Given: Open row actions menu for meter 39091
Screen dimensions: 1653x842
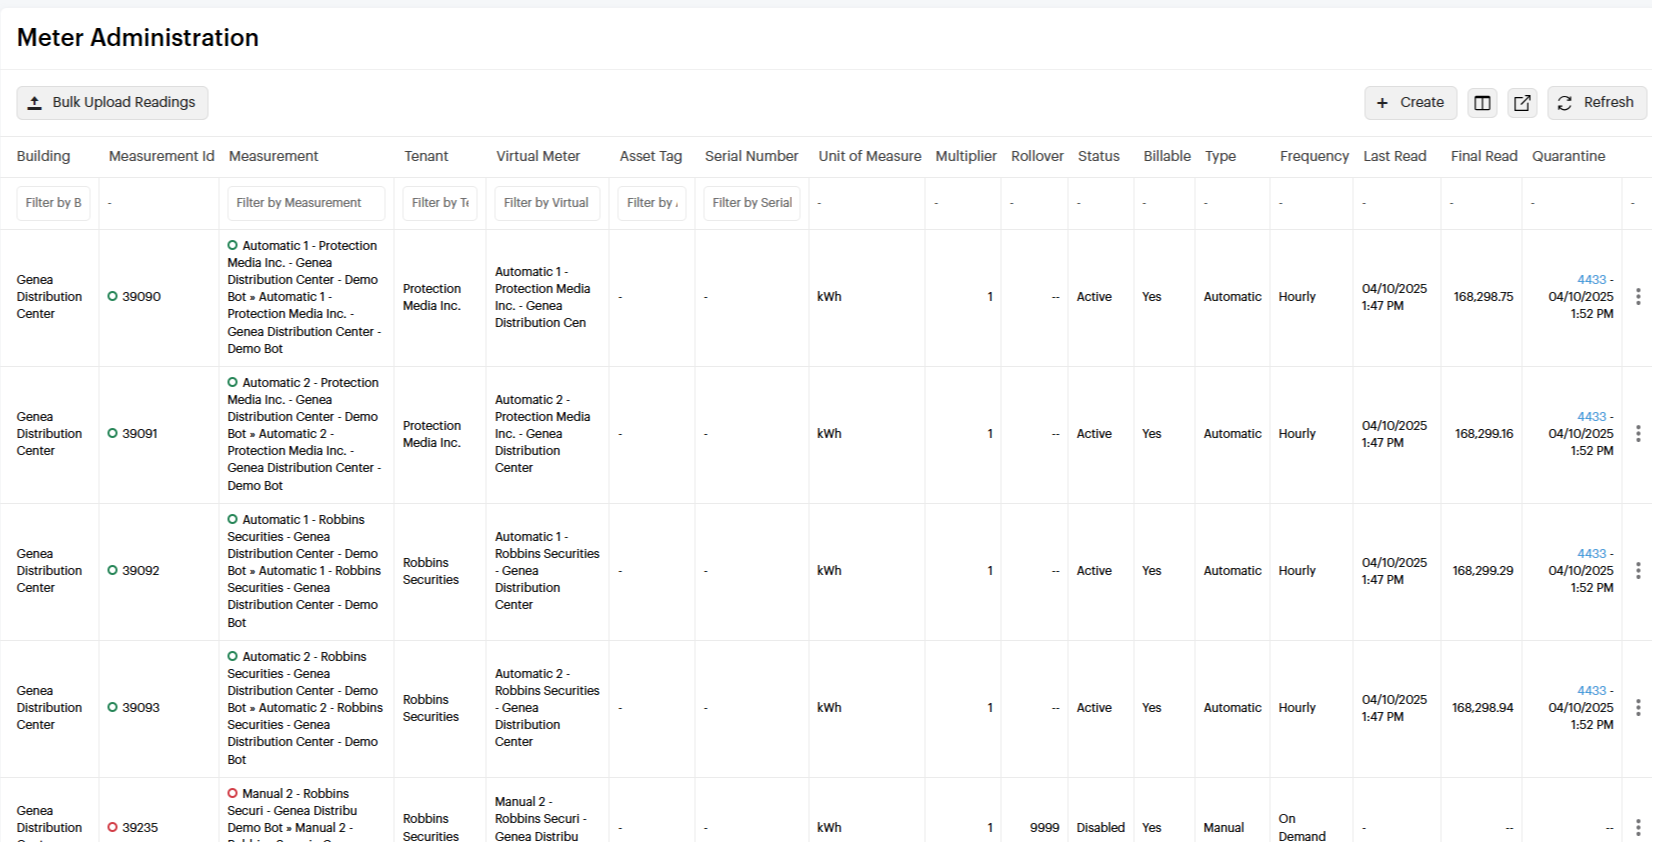Looking at the screenshot, I should (1637, 434).
